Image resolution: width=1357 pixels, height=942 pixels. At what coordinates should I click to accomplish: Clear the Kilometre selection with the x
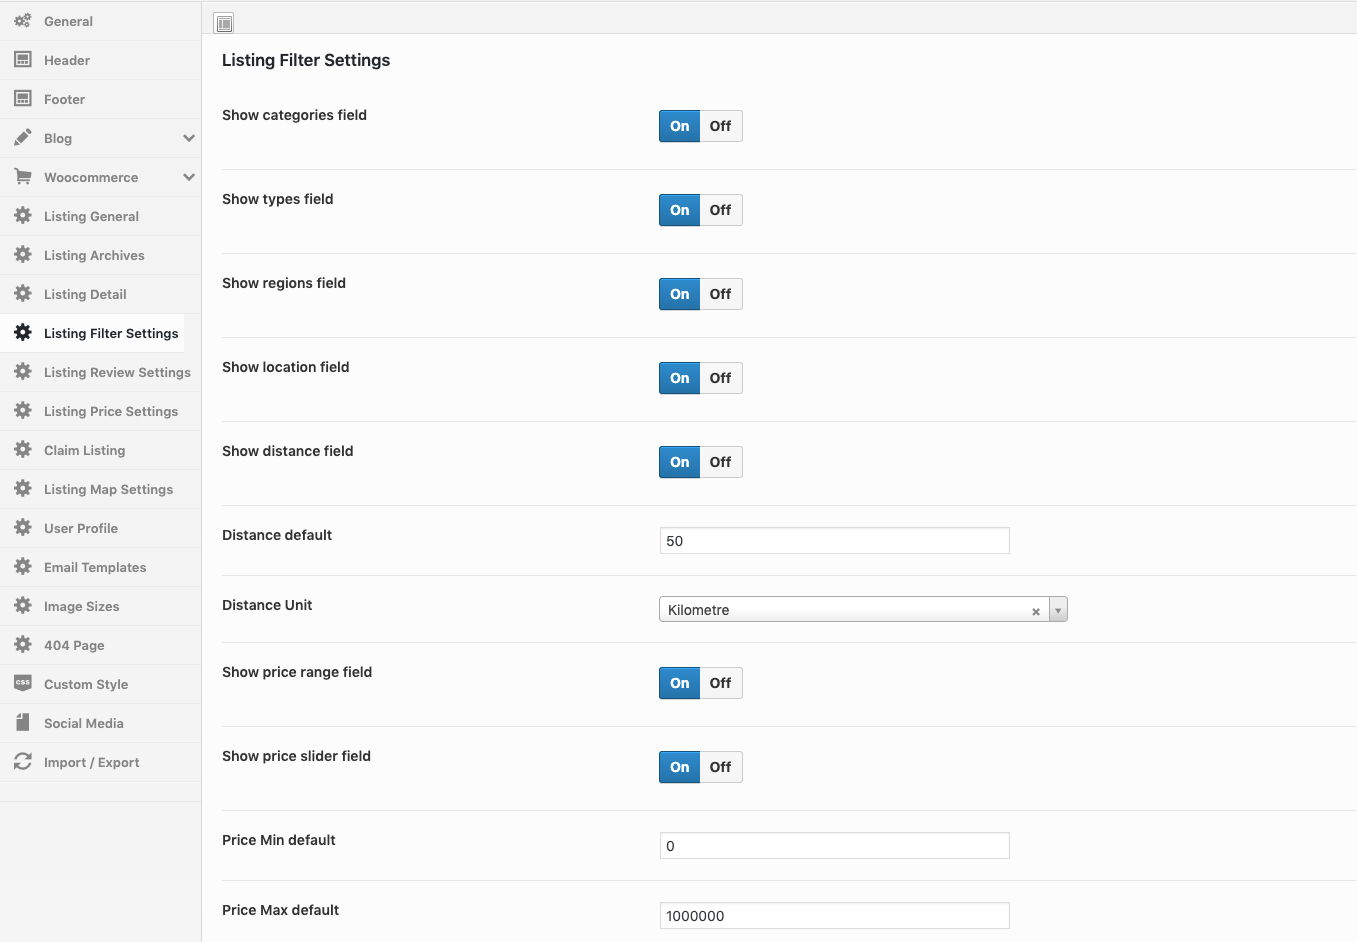pyautogui.click(x=1036, y=611)
